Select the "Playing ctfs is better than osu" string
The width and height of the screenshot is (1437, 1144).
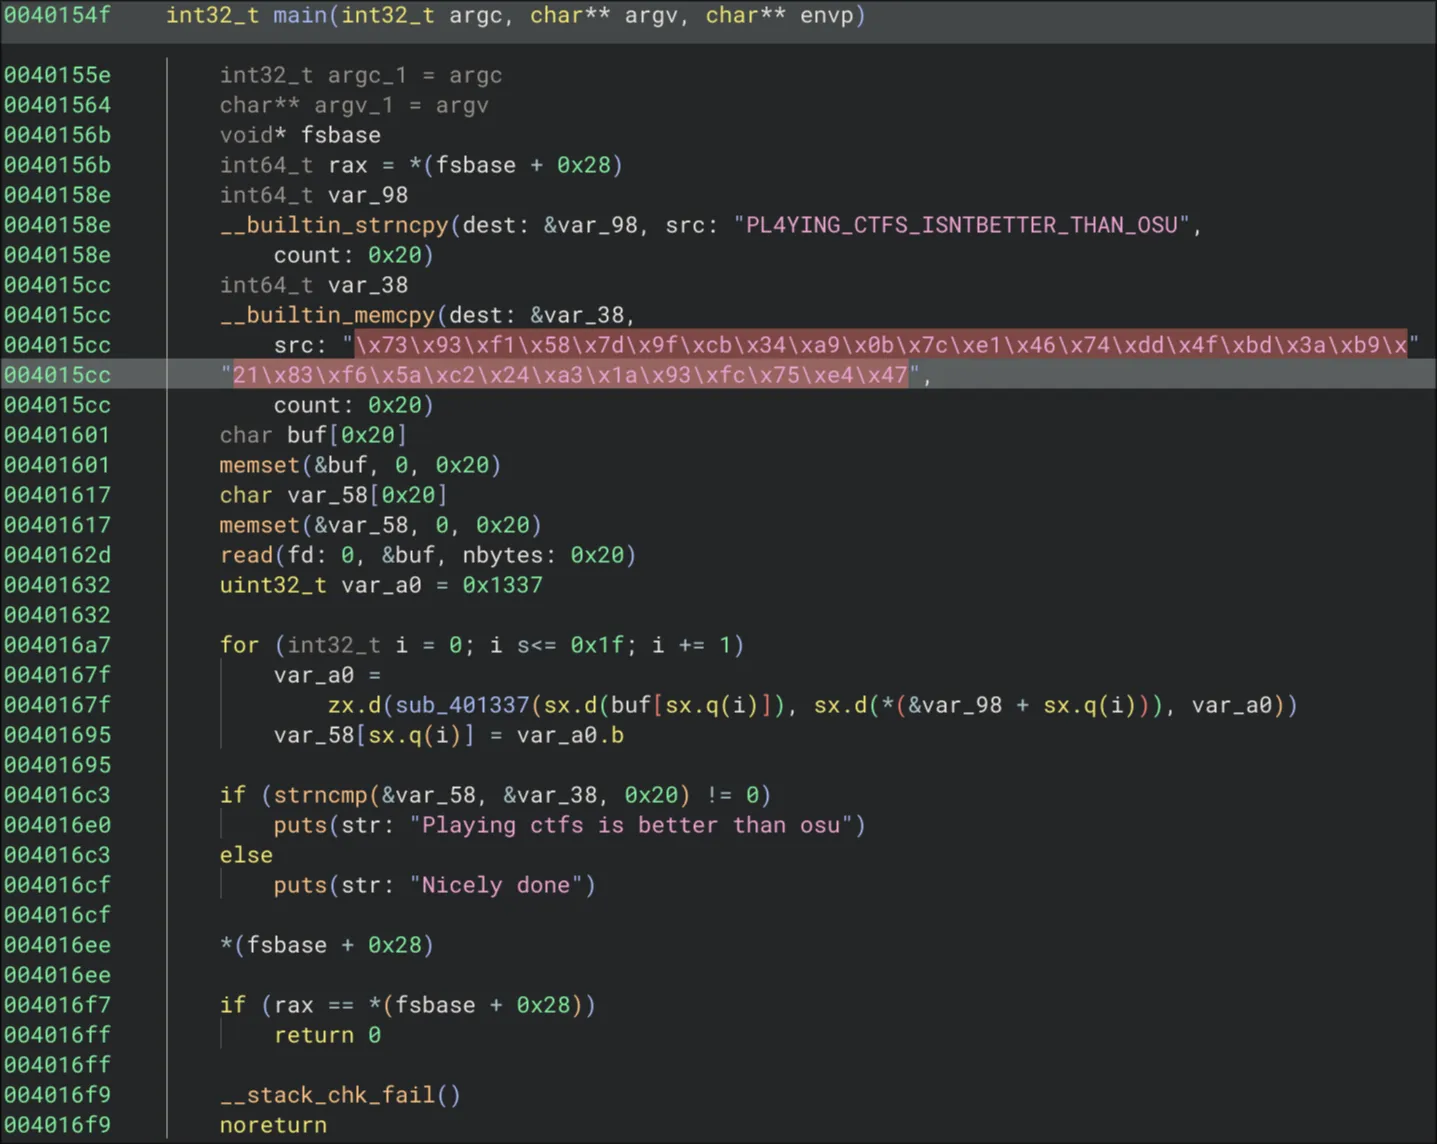pos(637,825)
